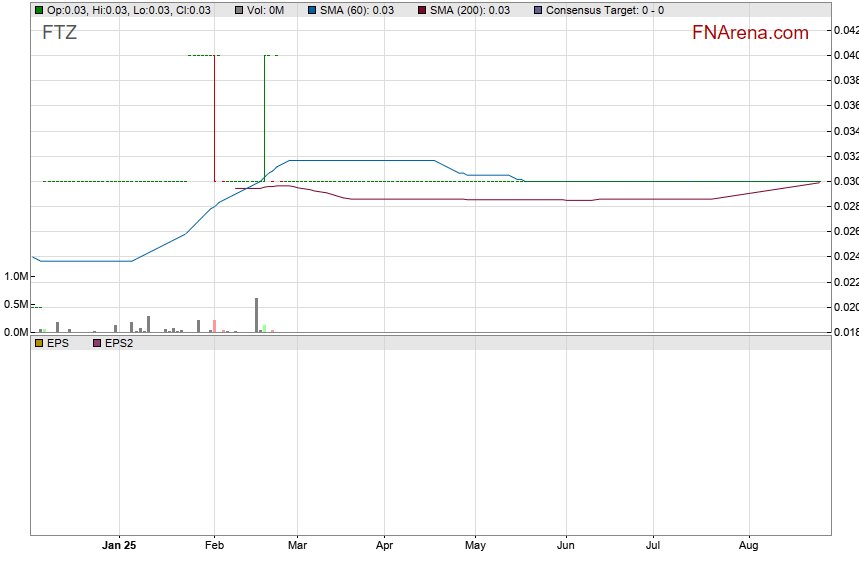Select the Jun label on the date axis
Image resolution: width=859 pixels, height=566 pixels.
point(565,545)
